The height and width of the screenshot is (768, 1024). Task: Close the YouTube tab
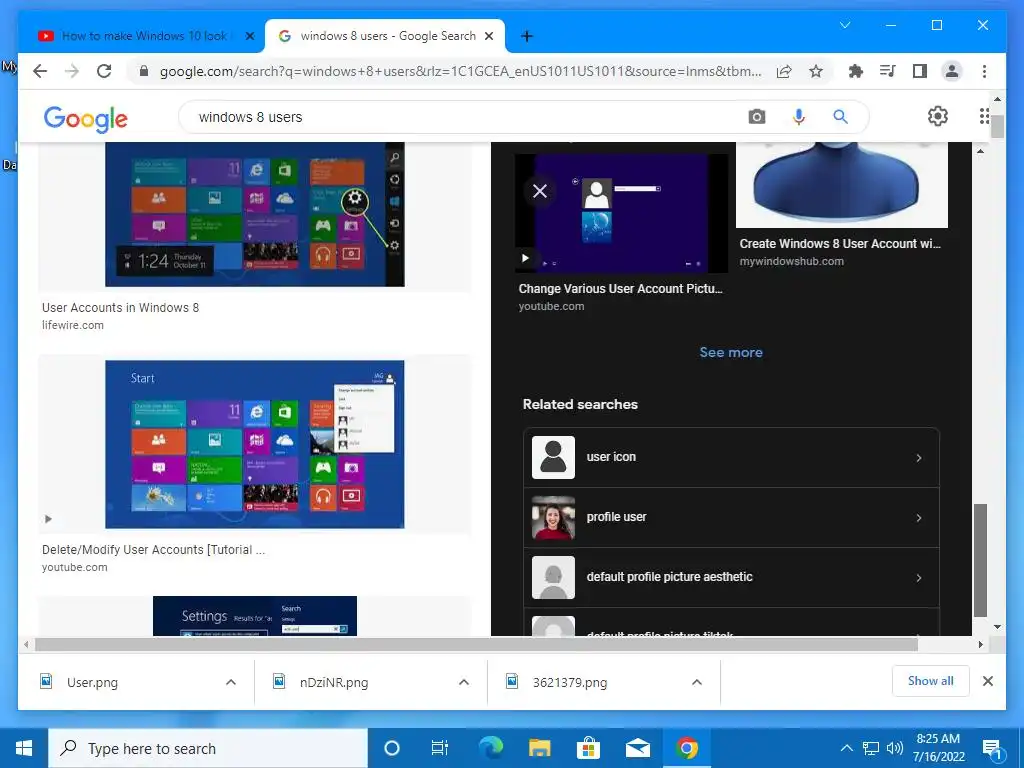[249, 36]
